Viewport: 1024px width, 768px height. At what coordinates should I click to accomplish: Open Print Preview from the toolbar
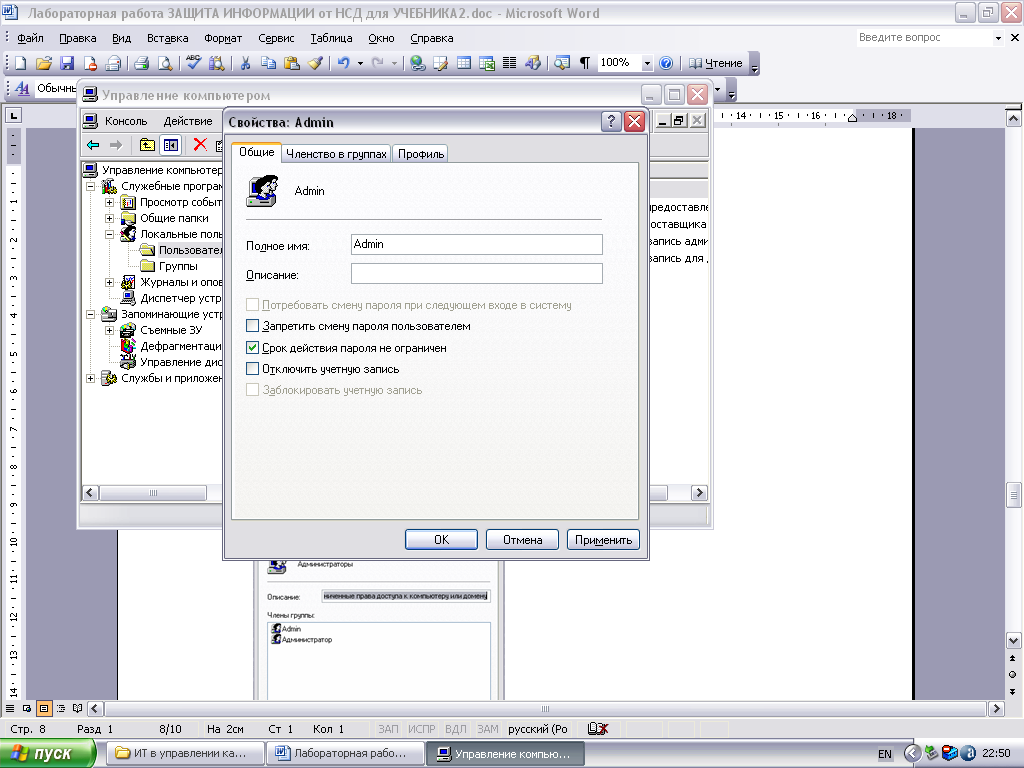(x=165, y=63)
